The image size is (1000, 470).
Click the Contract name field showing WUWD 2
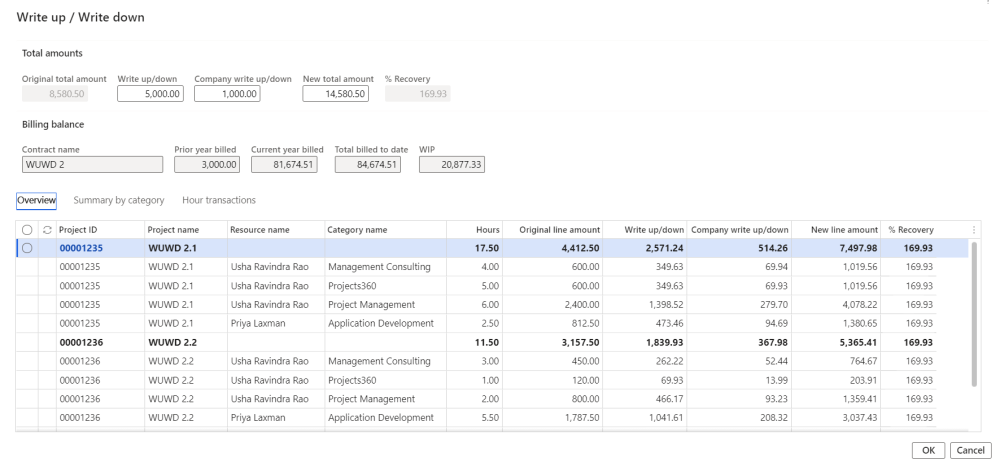tap(91, 164)
